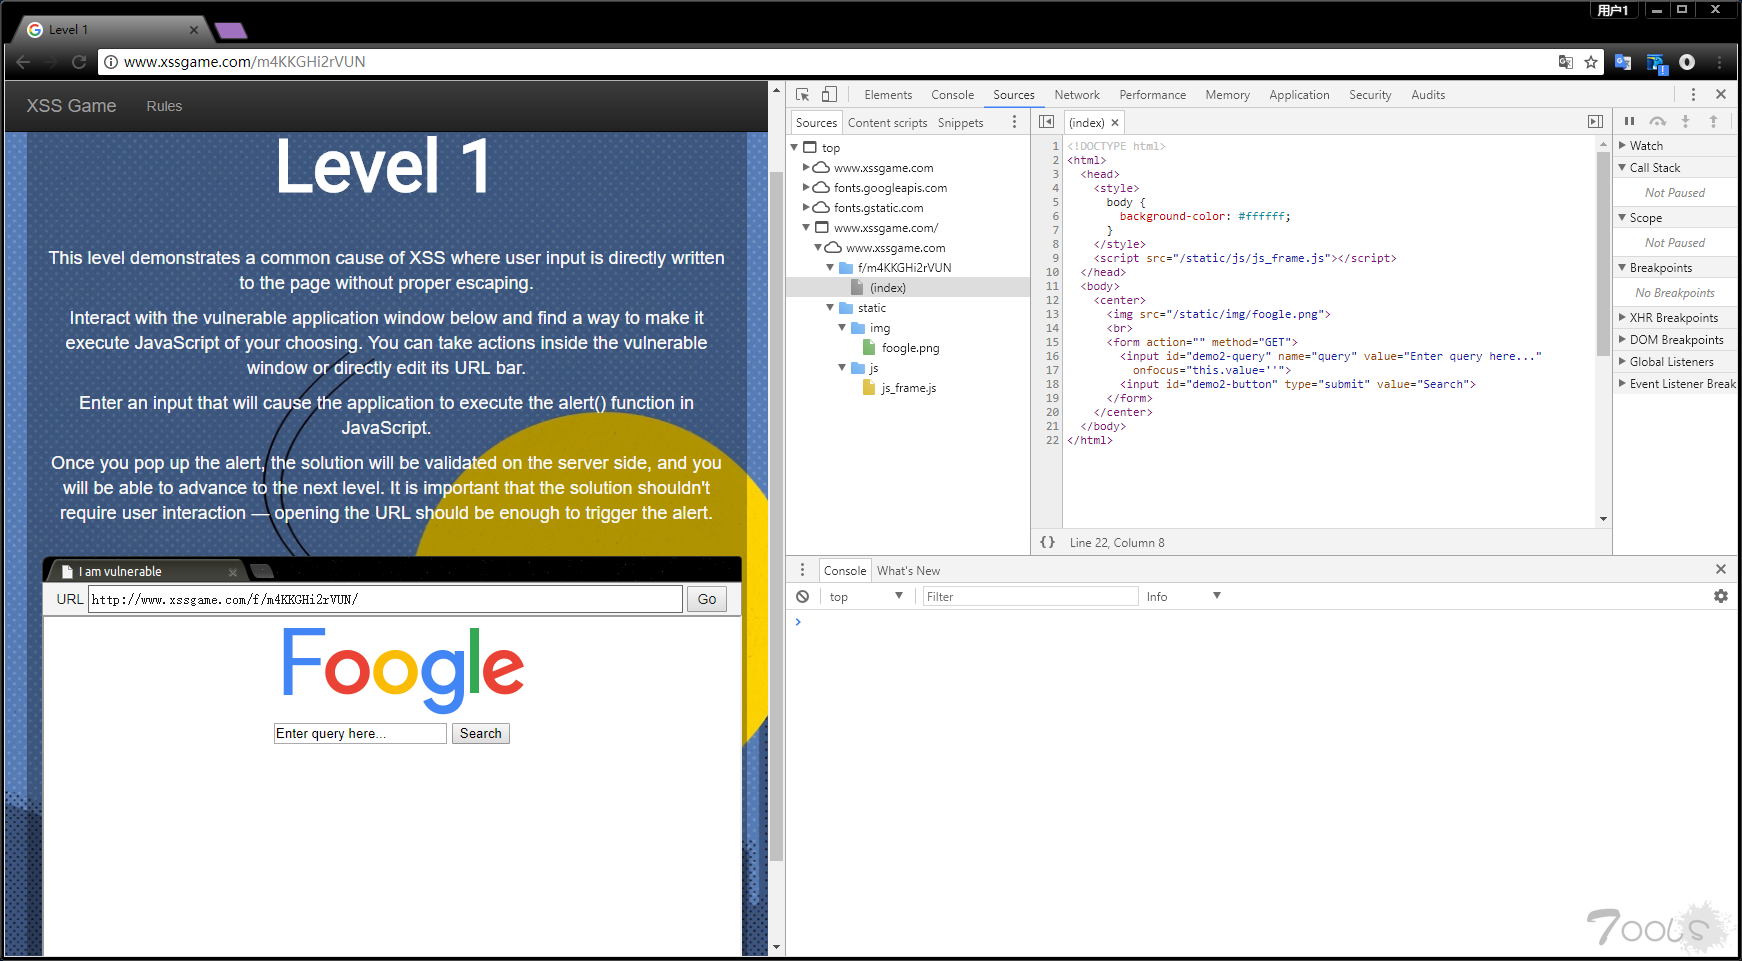The image size is (1742, 961).
Task: Go back to previous page
Action: [24, 62]
